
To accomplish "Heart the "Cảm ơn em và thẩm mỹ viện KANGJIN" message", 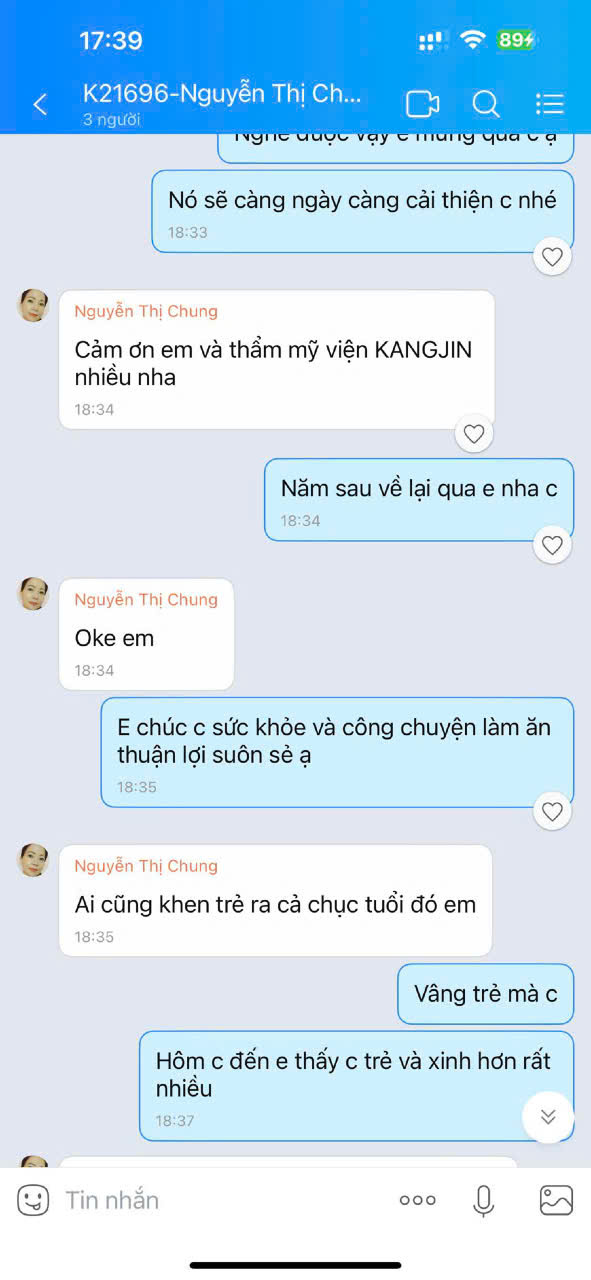I will pyautogui.click(x=474, y=434).
